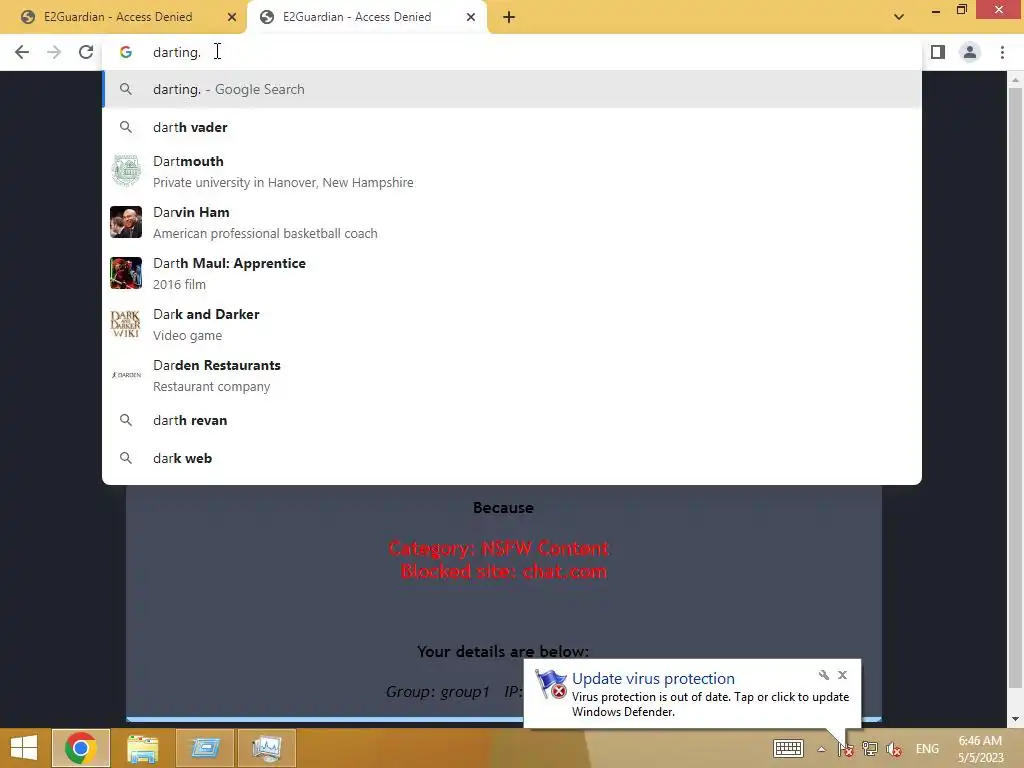The height and width of the screenshot is (768, 1024).
Task: Select 'darting. - Google Search' suggestion
Action: tap(512, 89)
